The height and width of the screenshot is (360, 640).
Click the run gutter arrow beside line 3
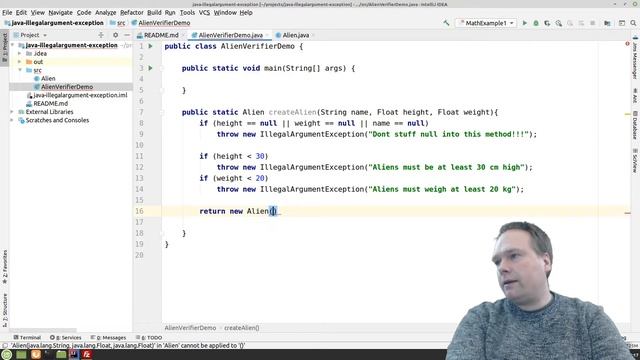tap(150, 68)
